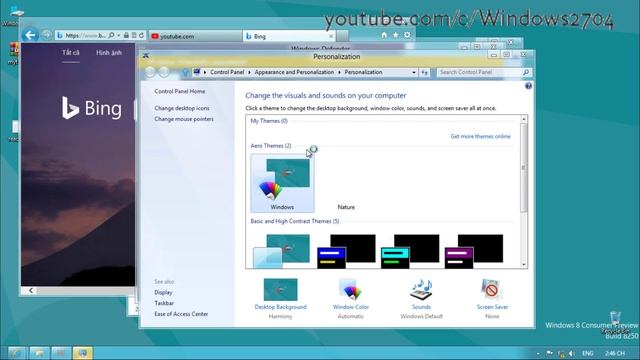Click Back button in Personalization window

point(150,72)
